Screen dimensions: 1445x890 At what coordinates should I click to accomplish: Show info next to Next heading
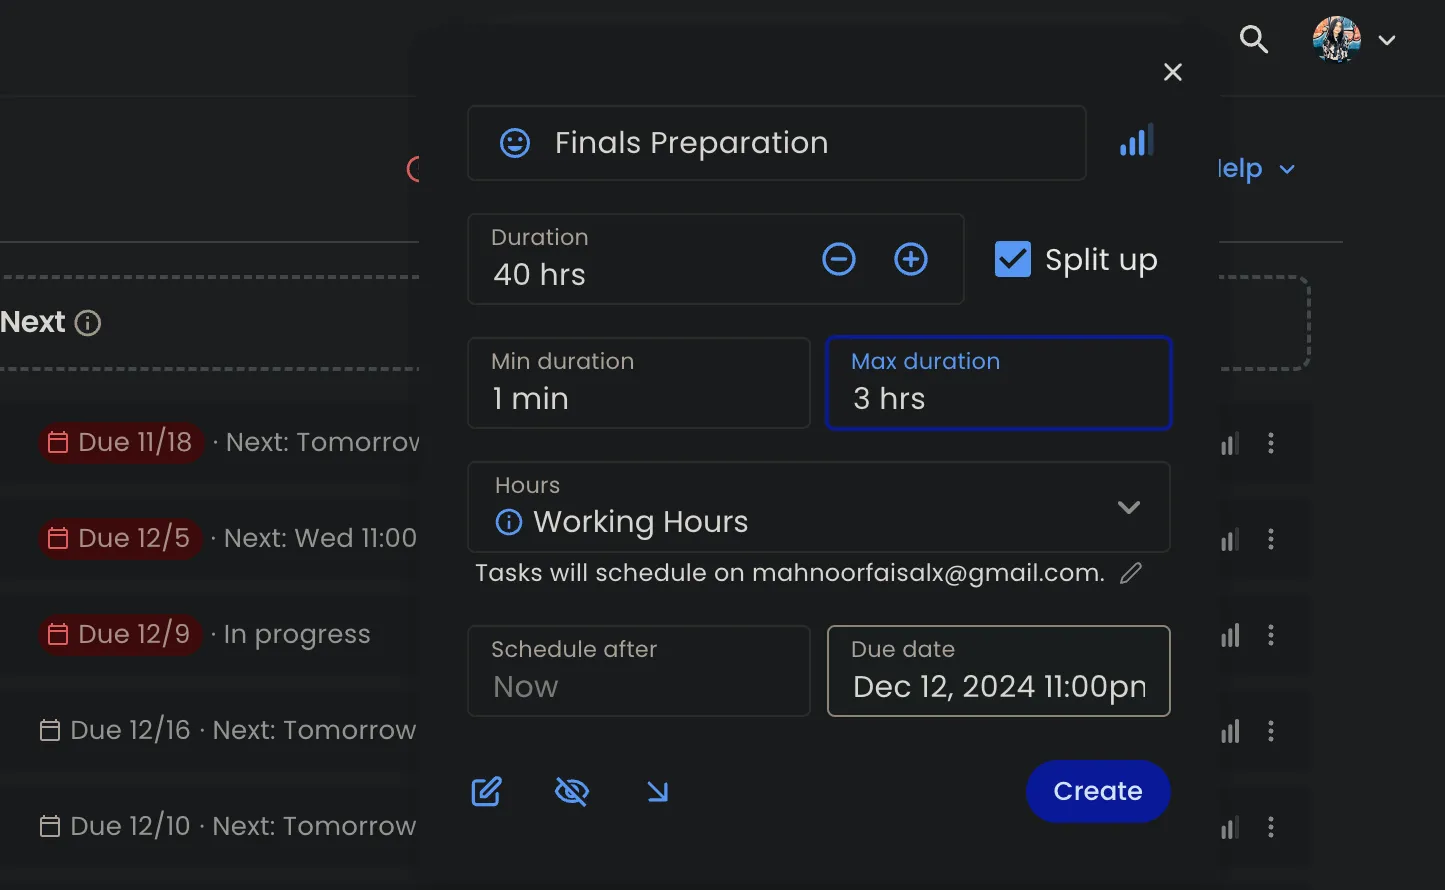[88, 323]
